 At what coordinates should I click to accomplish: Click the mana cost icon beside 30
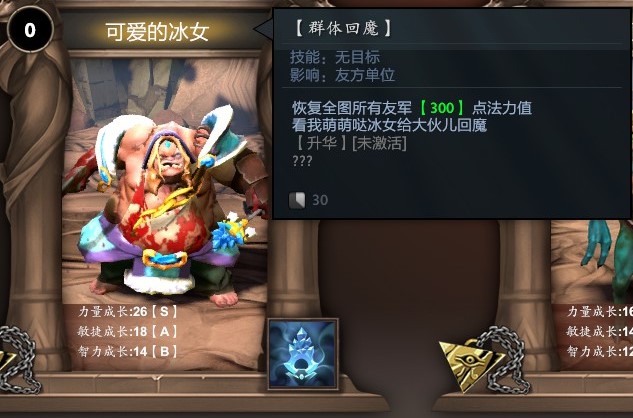(297, 200)
